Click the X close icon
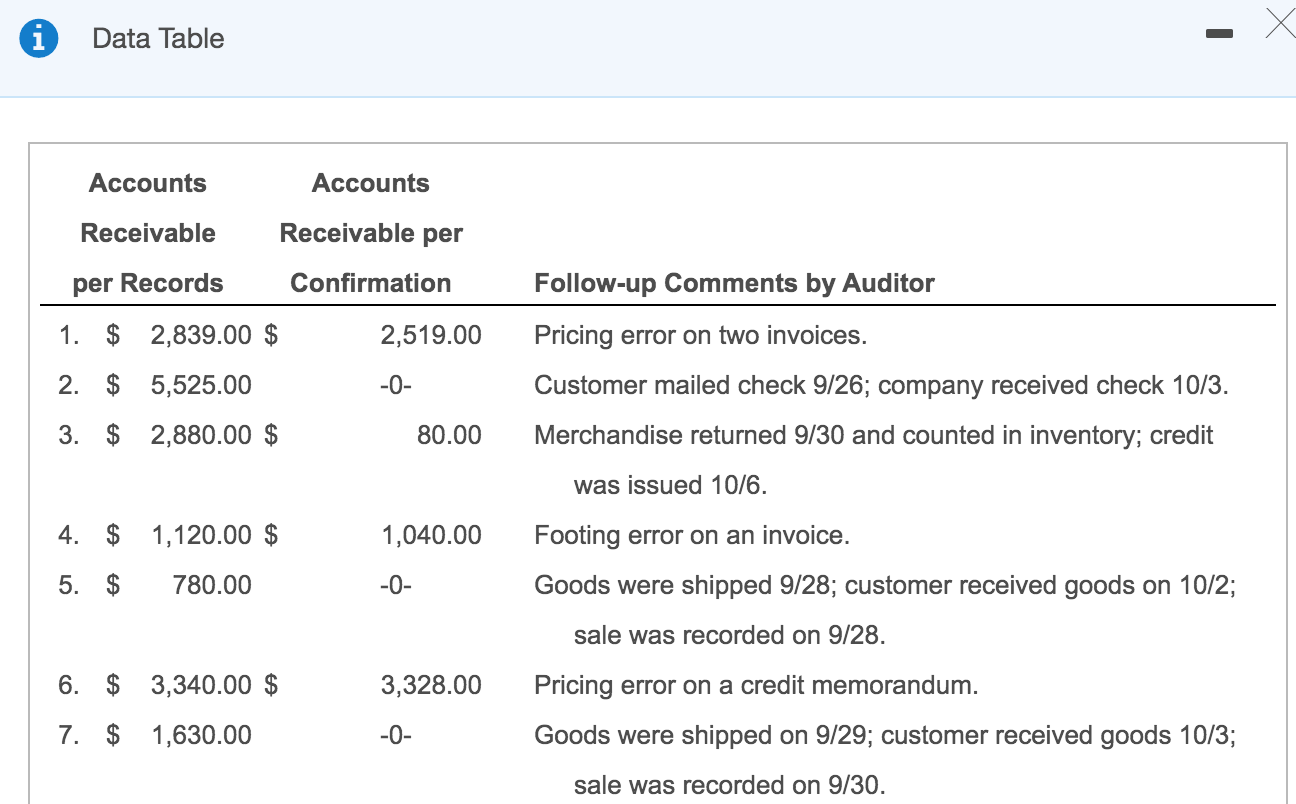This screenshot has width=1296, height=804. 1280,24
